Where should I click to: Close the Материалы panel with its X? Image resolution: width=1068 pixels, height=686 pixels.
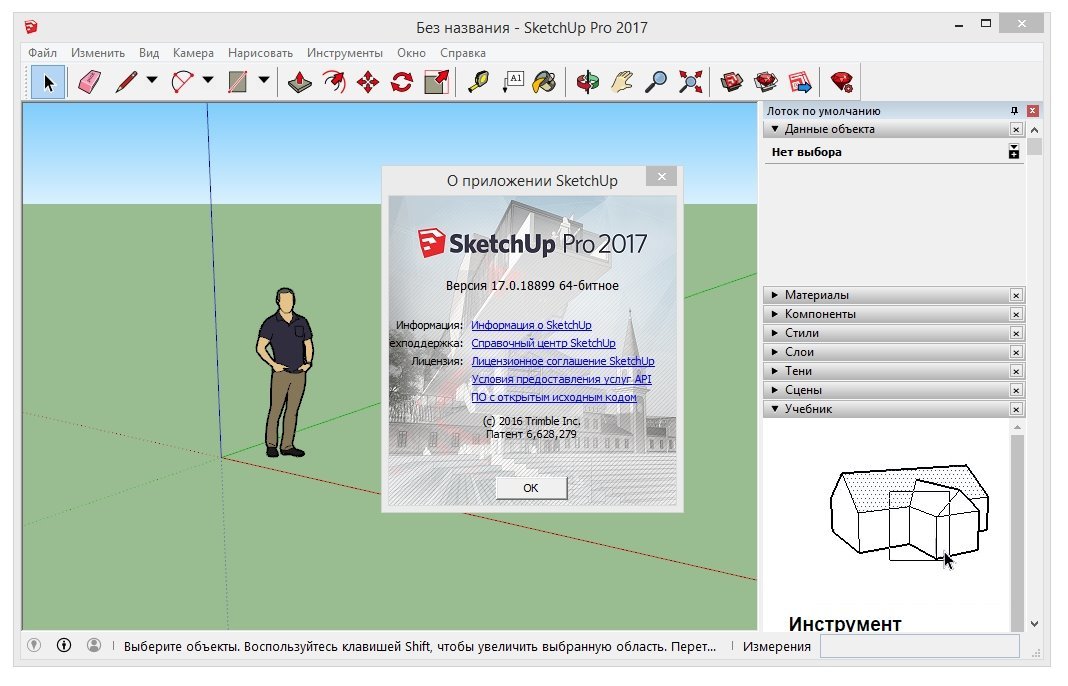click(x=1016, y=295)
